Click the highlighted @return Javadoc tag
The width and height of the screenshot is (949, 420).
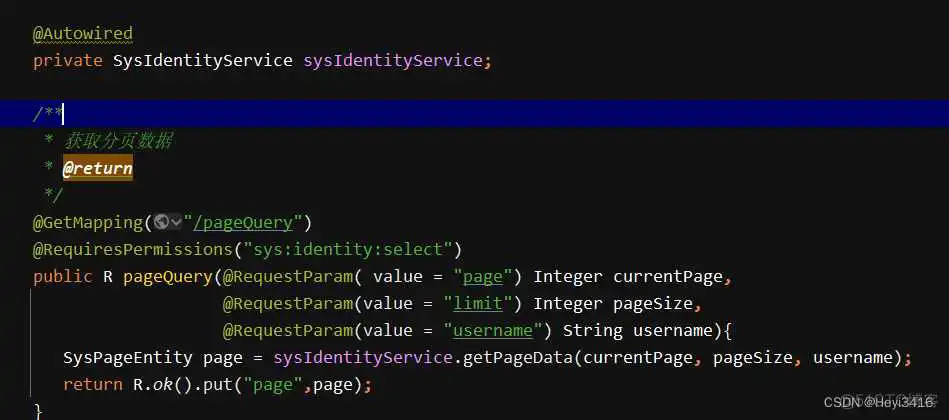pyautogui.click(x=97, y=168)
